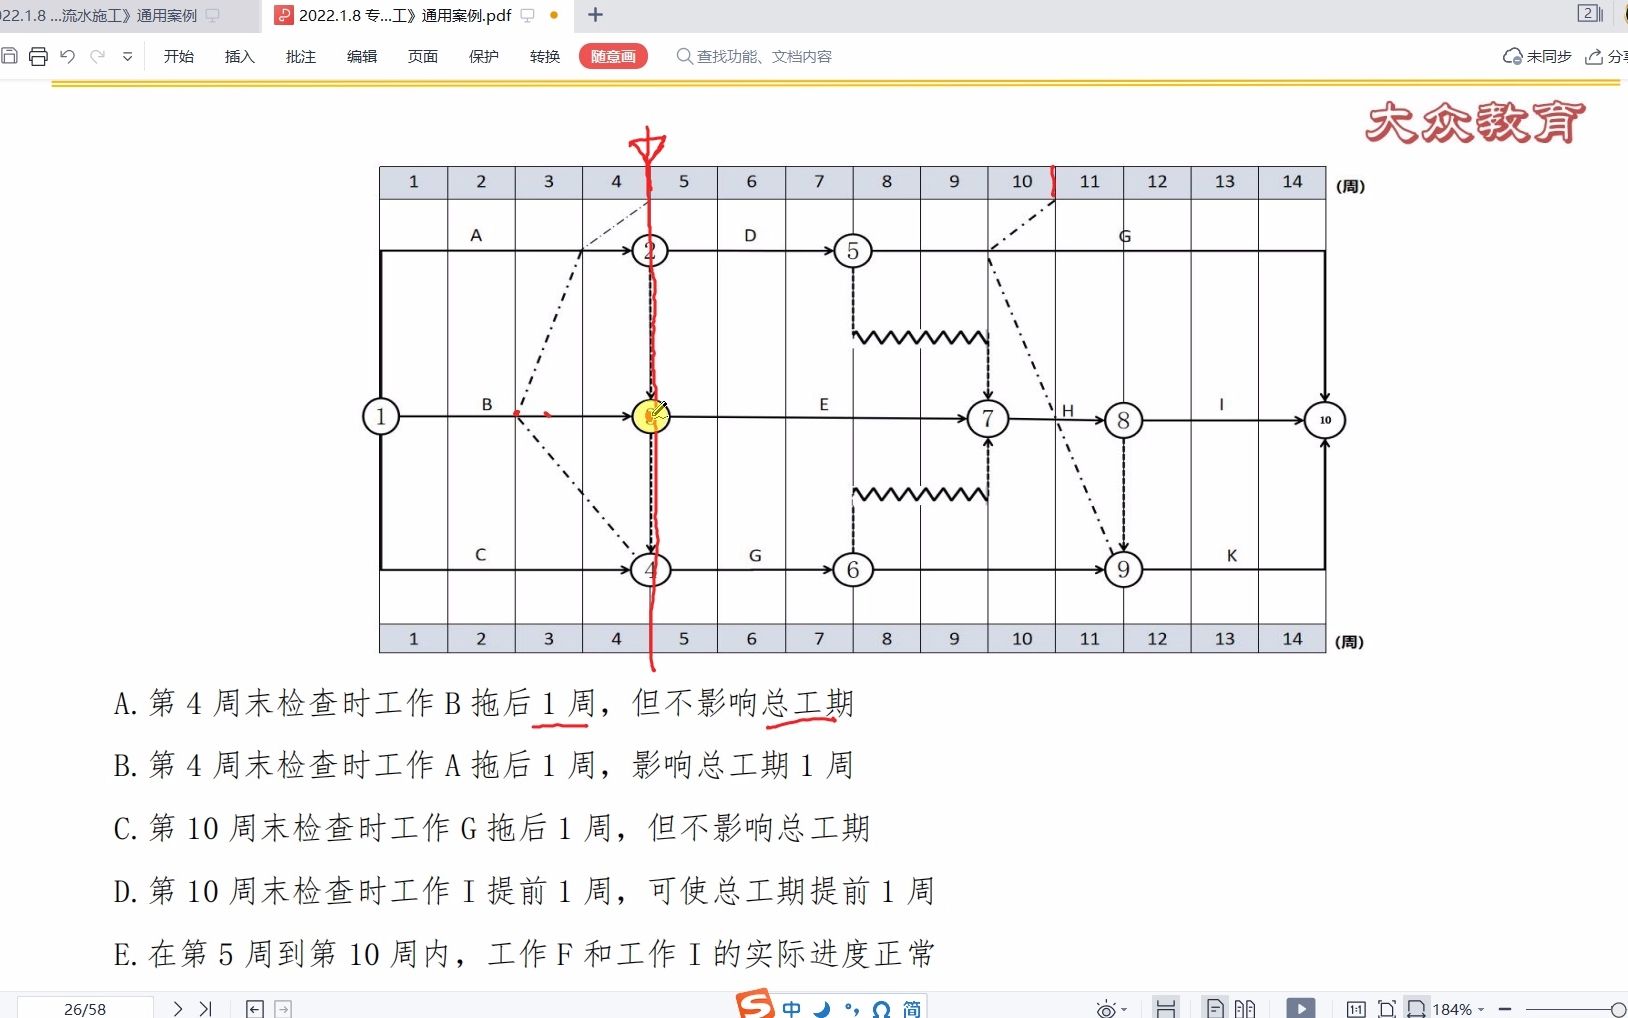Open the 编辑 menu tab
Screen dimensions: 1628x1018
[362, 57]
